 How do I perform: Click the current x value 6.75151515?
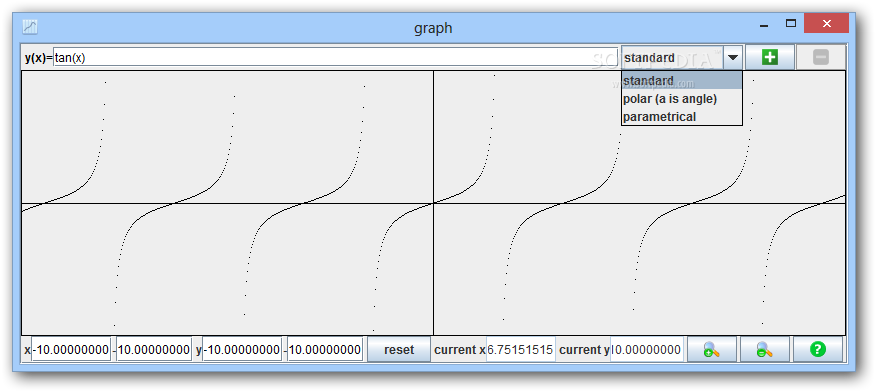click(x=520, y=350)
